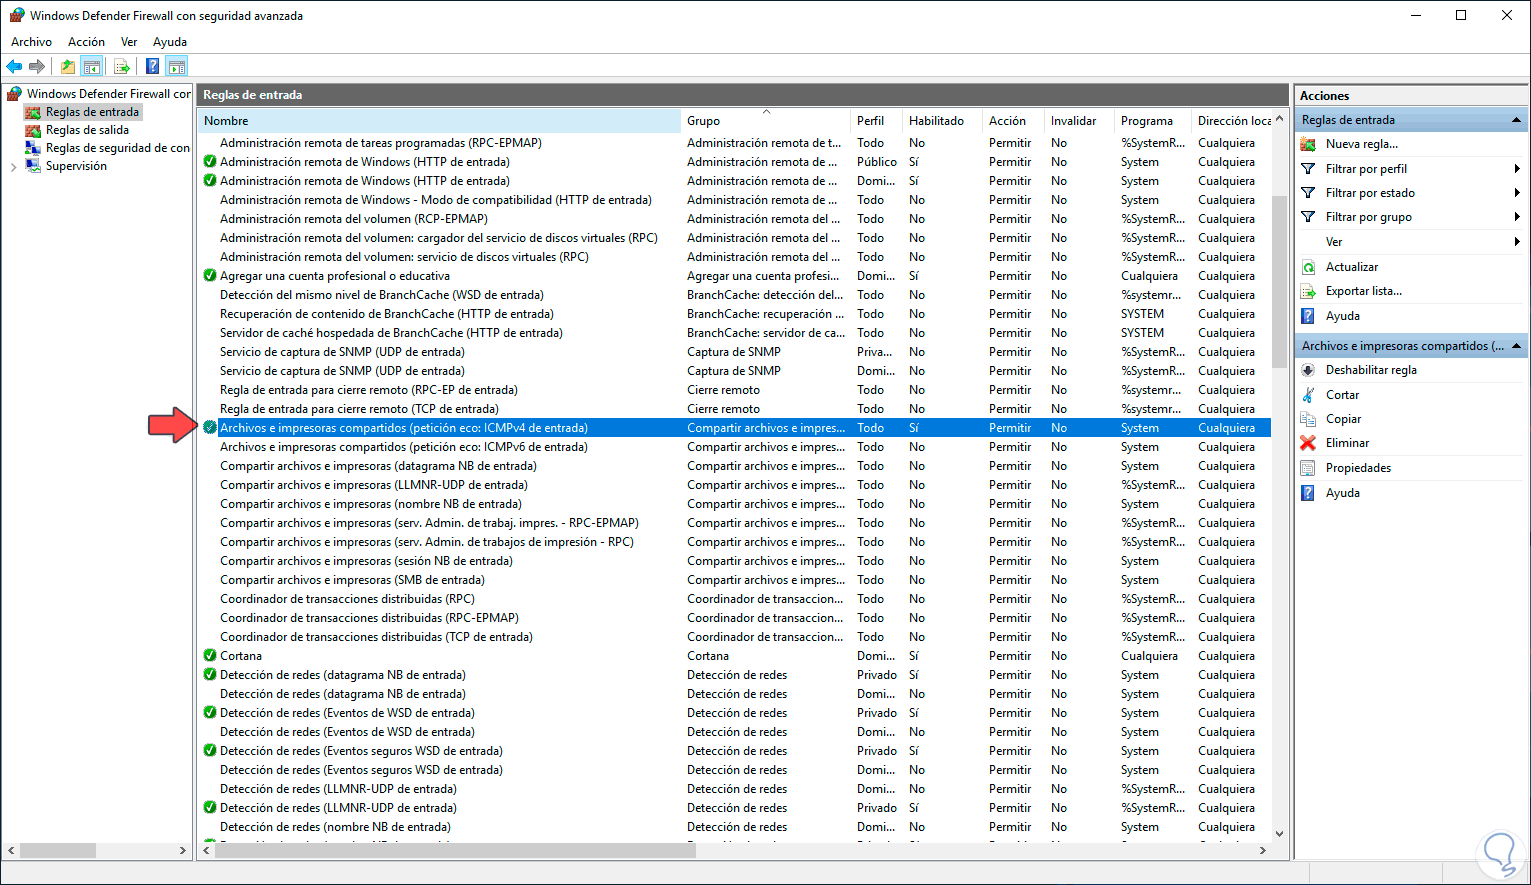Click the Filtrar por grupo funnel icon

1308,217
